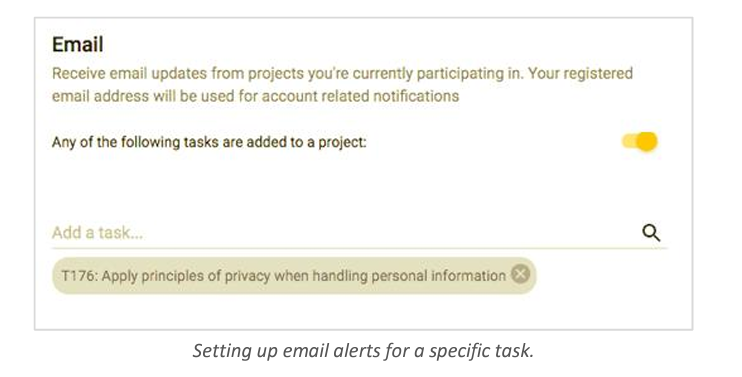Click the "Any of the following tasks" label
The image size is (742, 377).
209,142
